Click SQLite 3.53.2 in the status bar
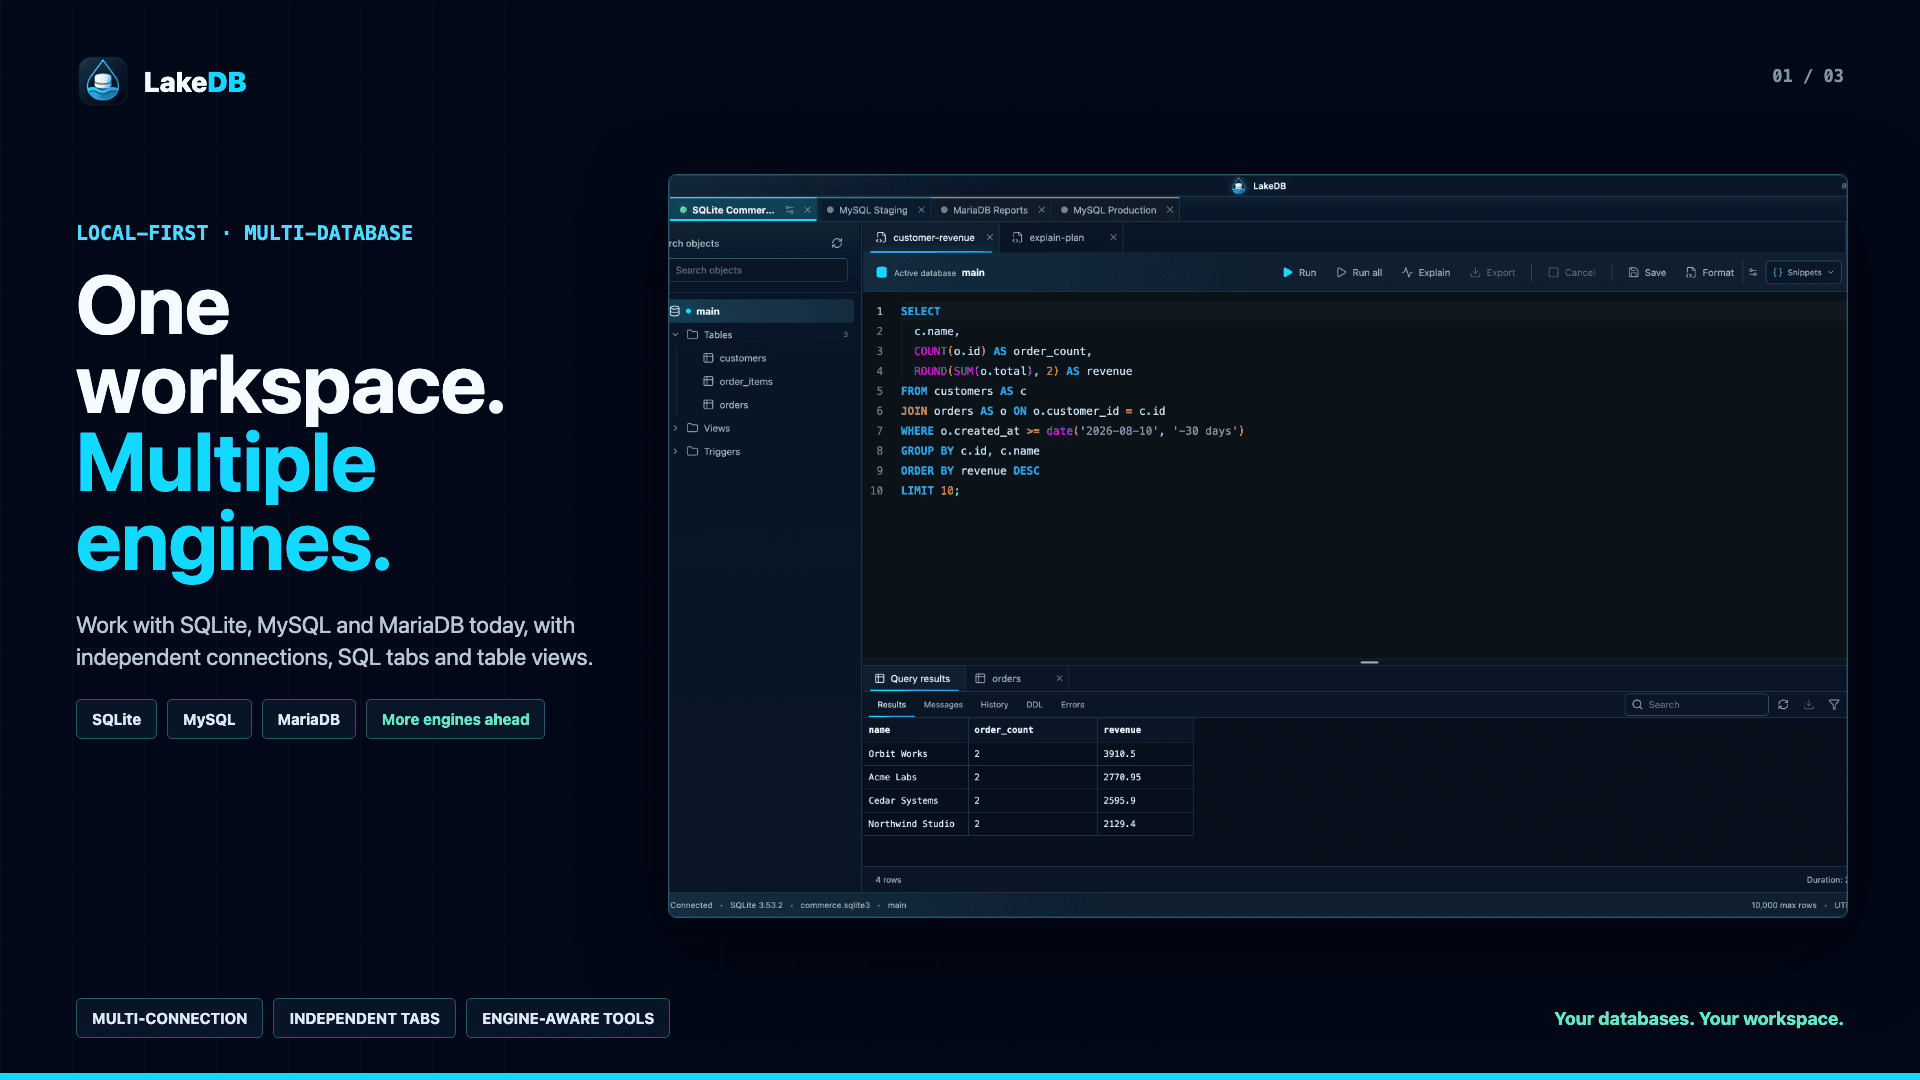 [x=756, y=906]
